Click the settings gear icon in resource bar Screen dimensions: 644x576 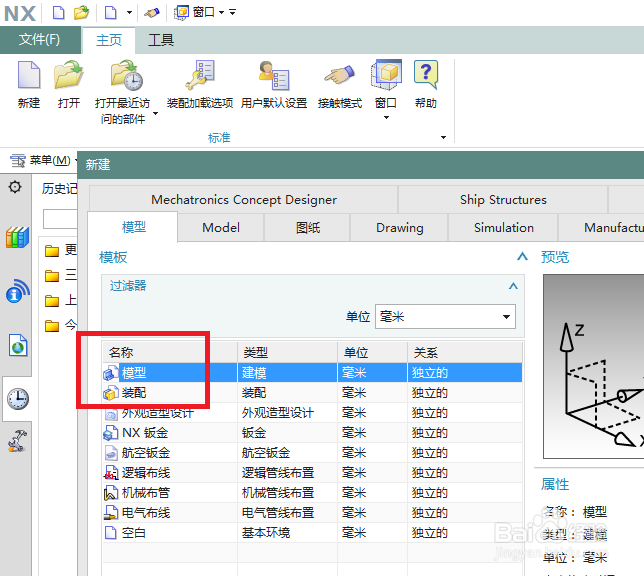(15, 187)
